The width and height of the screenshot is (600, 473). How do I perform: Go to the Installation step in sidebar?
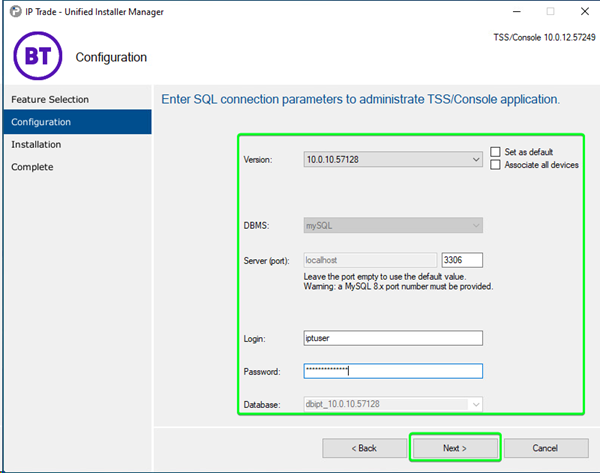[x=77, y=145]
